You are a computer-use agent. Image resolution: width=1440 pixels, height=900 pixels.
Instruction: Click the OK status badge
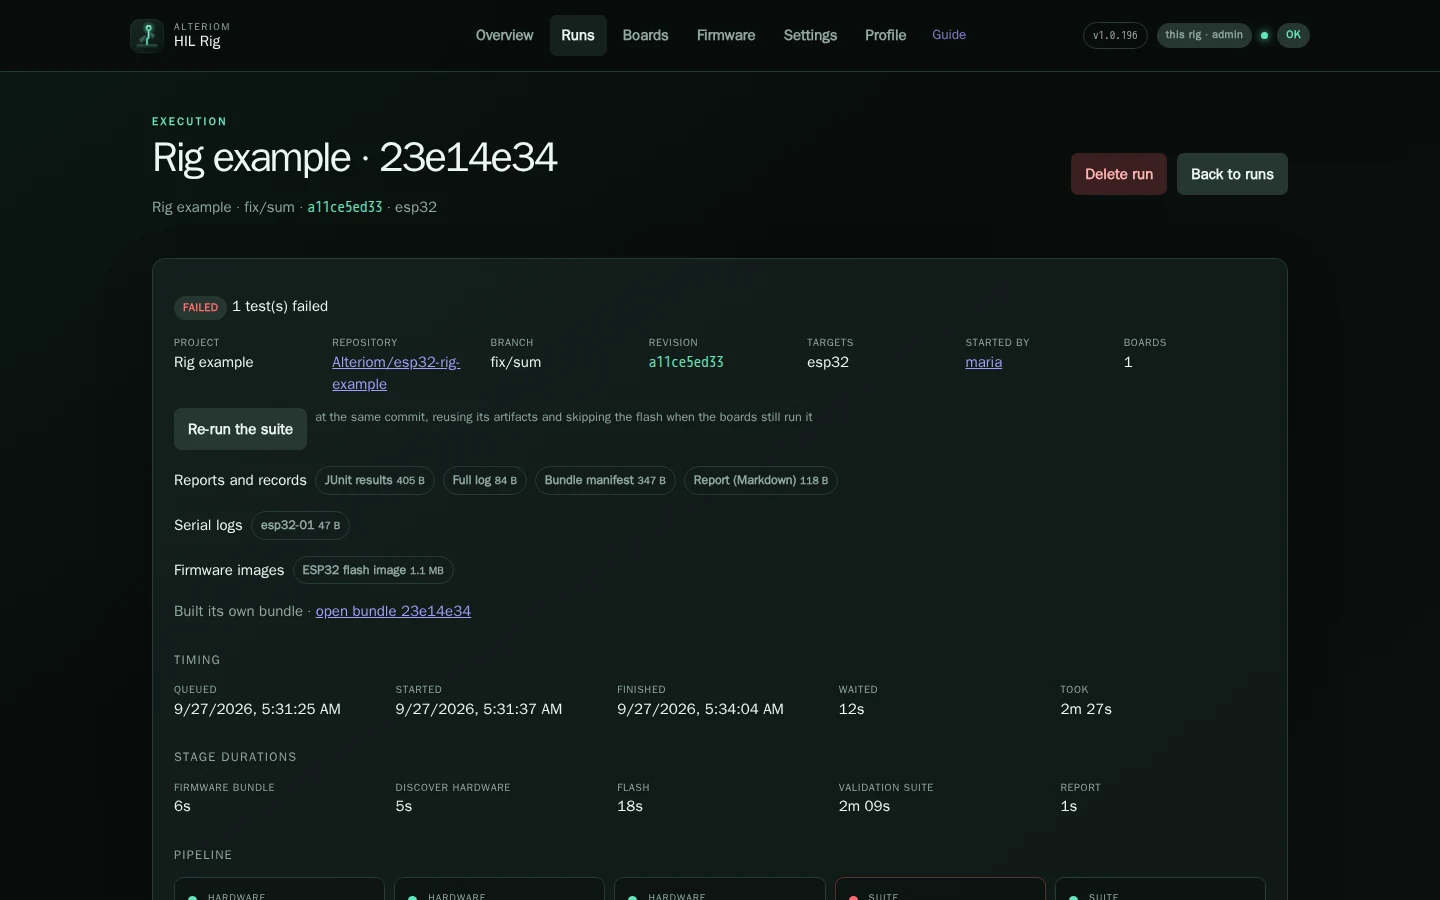(1293, 35)
